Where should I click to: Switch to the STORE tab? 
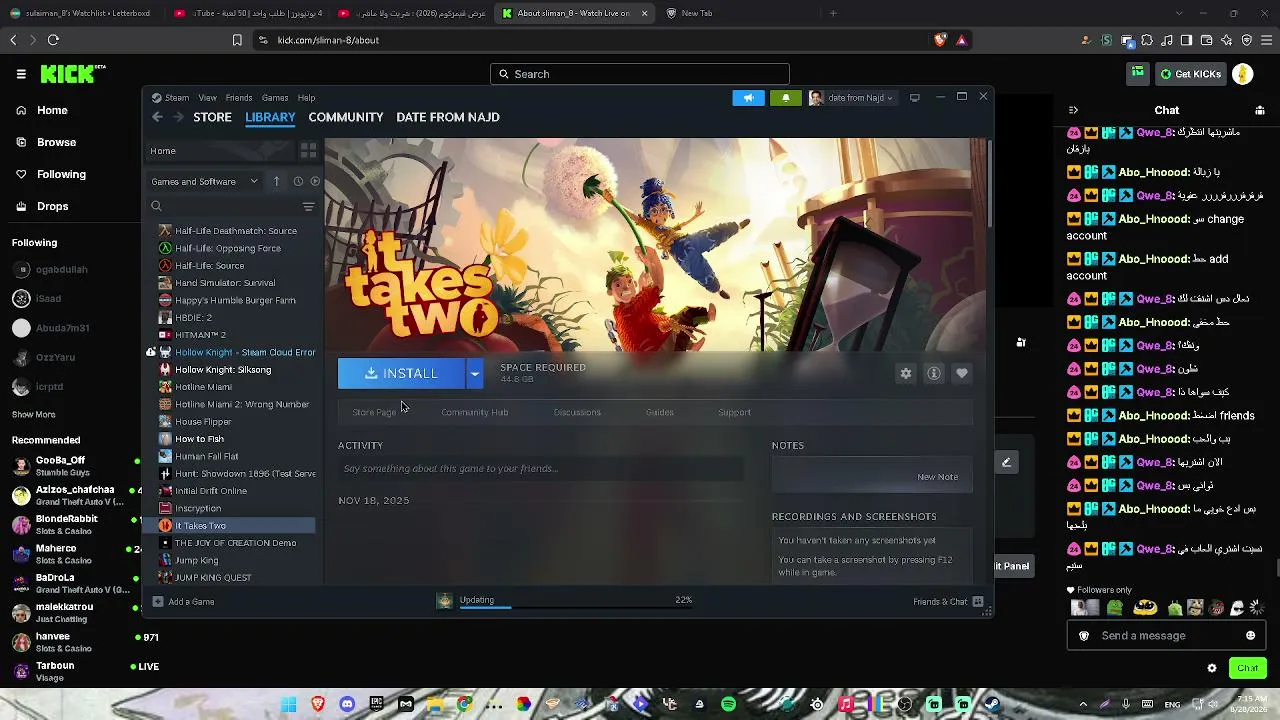click(212, 117)
